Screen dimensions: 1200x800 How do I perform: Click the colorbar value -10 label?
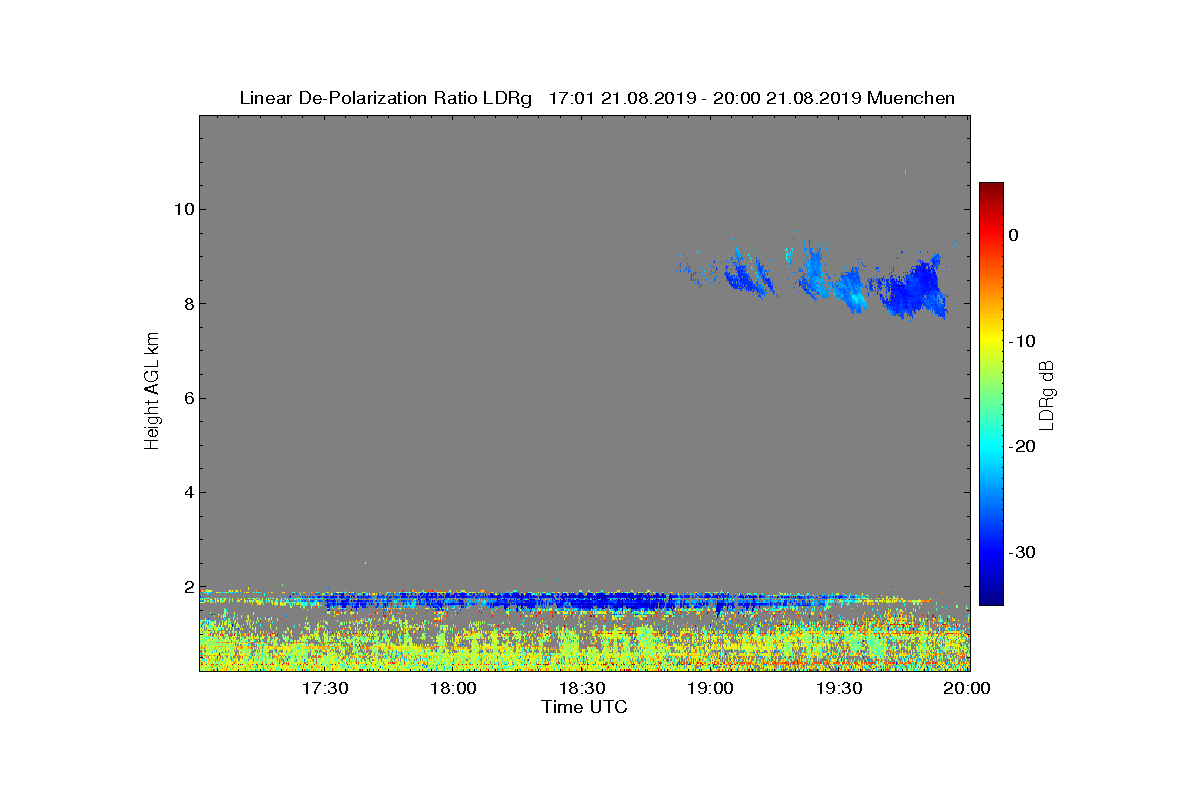[x=1020, y=341]
